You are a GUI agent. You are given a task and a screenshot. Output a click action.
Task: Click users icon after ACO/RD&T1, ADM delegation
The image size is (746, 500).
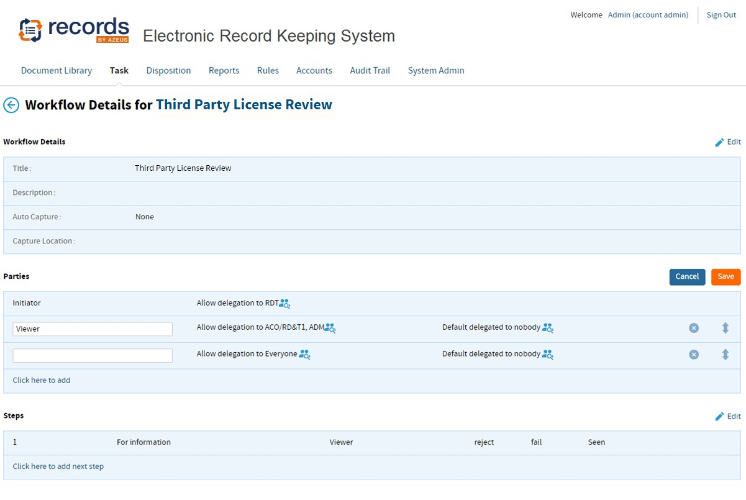(330, 328)
